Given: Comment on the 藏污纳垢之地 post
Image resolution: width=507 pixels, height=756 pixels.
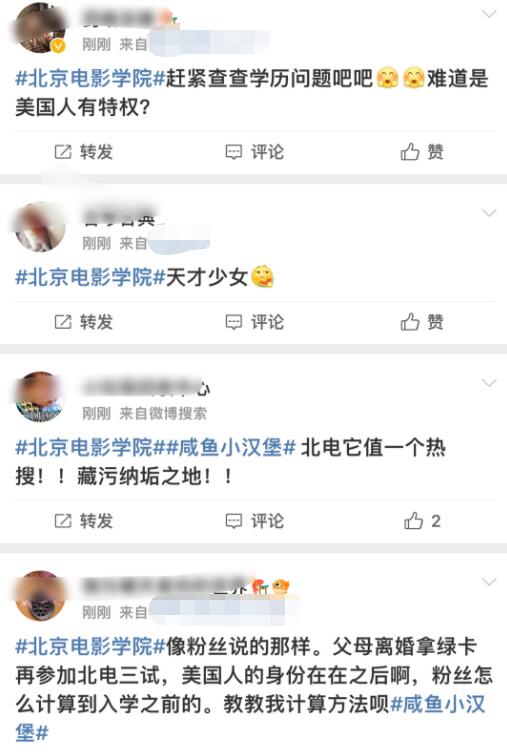Looking at the screenshot, I should 254,521.
